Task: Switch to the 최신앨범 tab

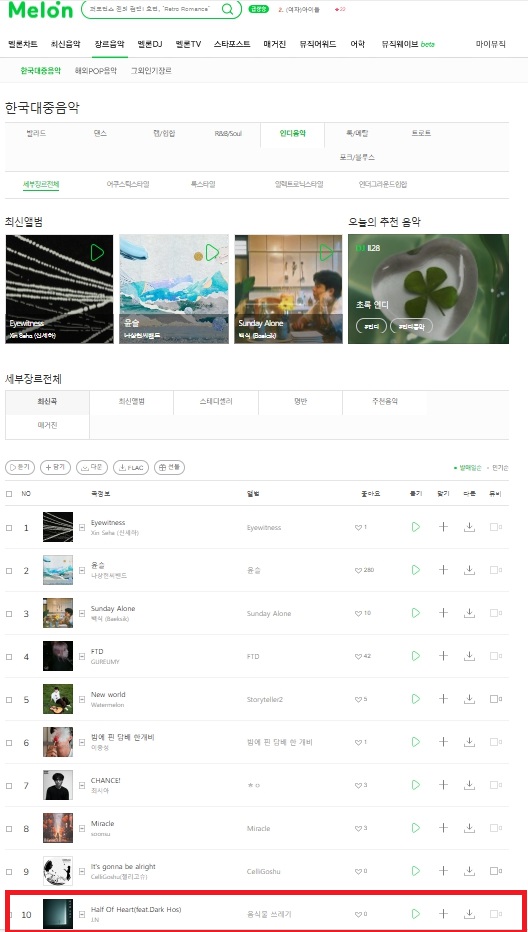Action: [x=131, y=401]
